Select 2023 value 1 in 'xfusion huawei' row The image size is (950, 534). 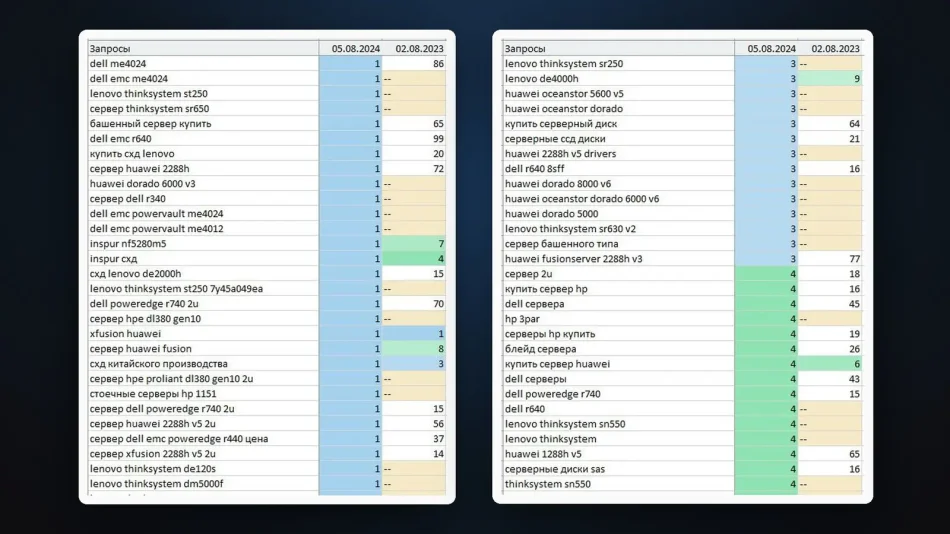click(x=414, y=334)
